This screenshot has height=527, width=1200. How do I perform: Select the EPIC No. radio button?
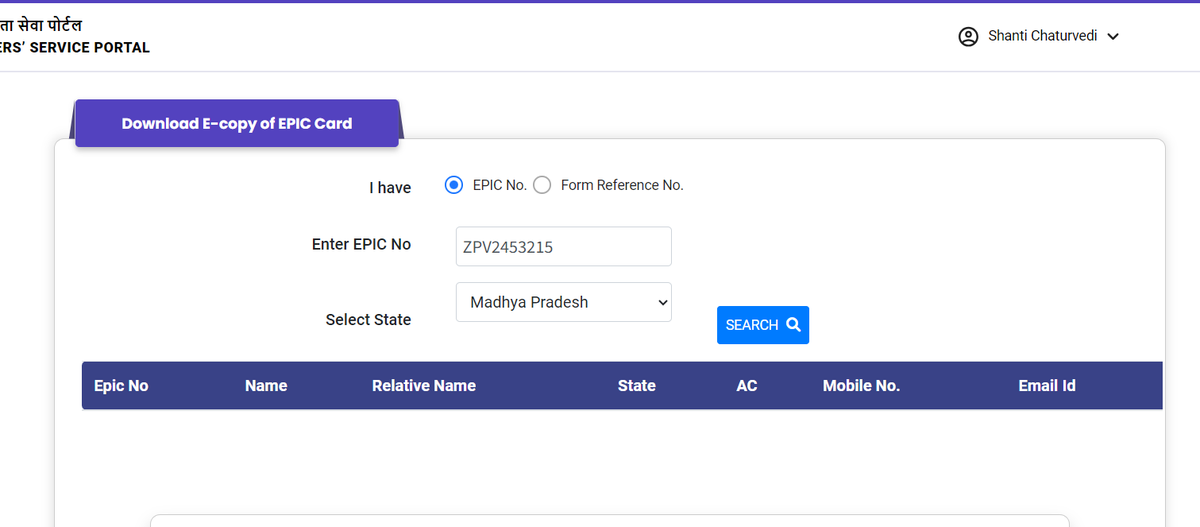click(x=454, y=185)
